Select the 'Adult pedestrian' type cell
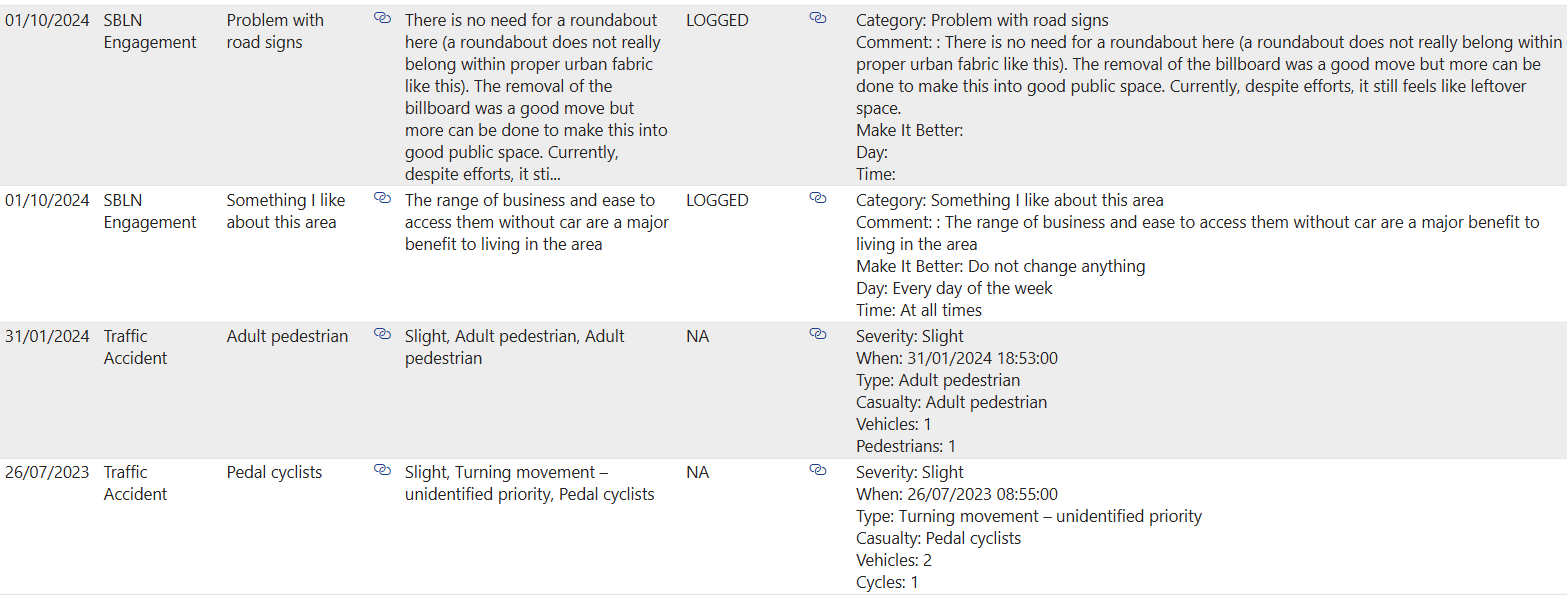Screen dimensions: 1567x595 coord(287,337)
